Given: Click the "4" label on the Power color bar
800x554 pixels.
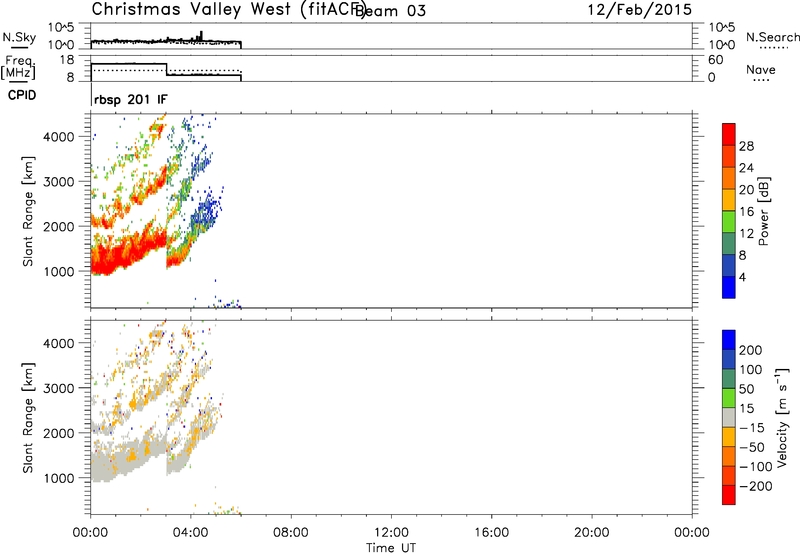Looking at the screenshot, I should click(742, 277).
